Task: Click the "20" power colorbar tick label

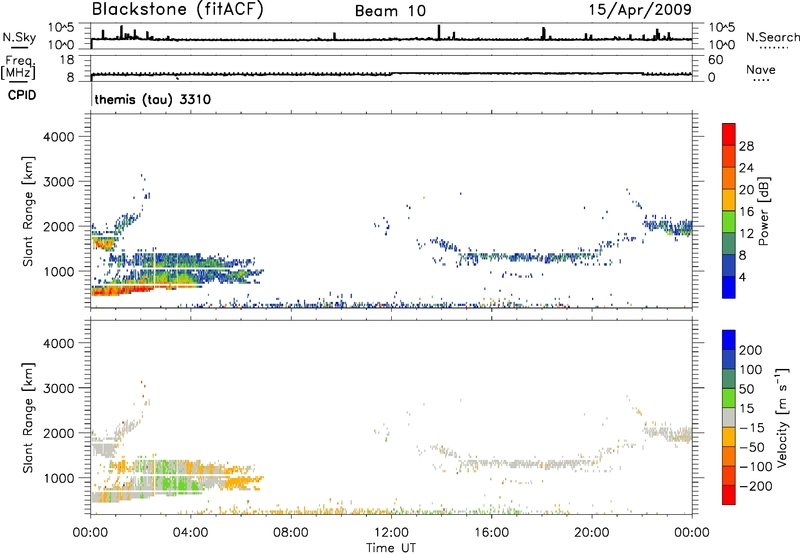Action: [x=746, y=190]
